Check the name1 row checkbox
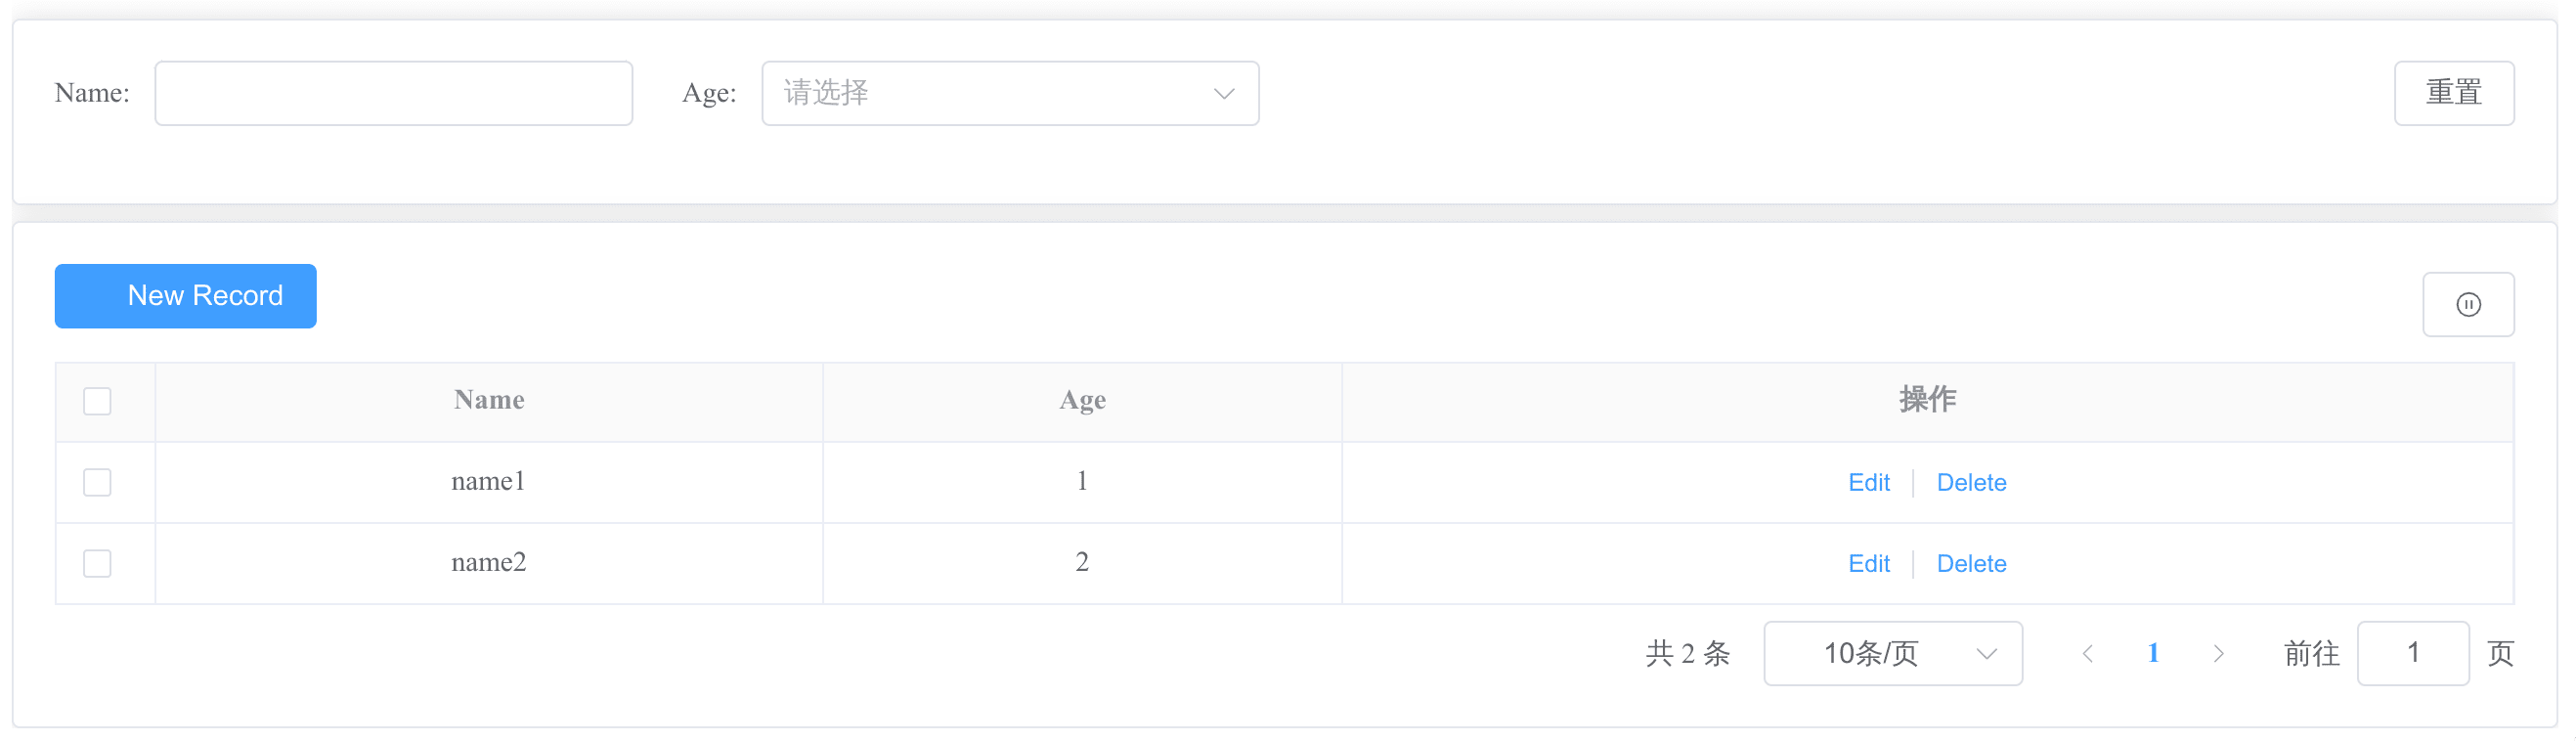The height and width of the screenshot is (741, 2576). tap(97, 483)
